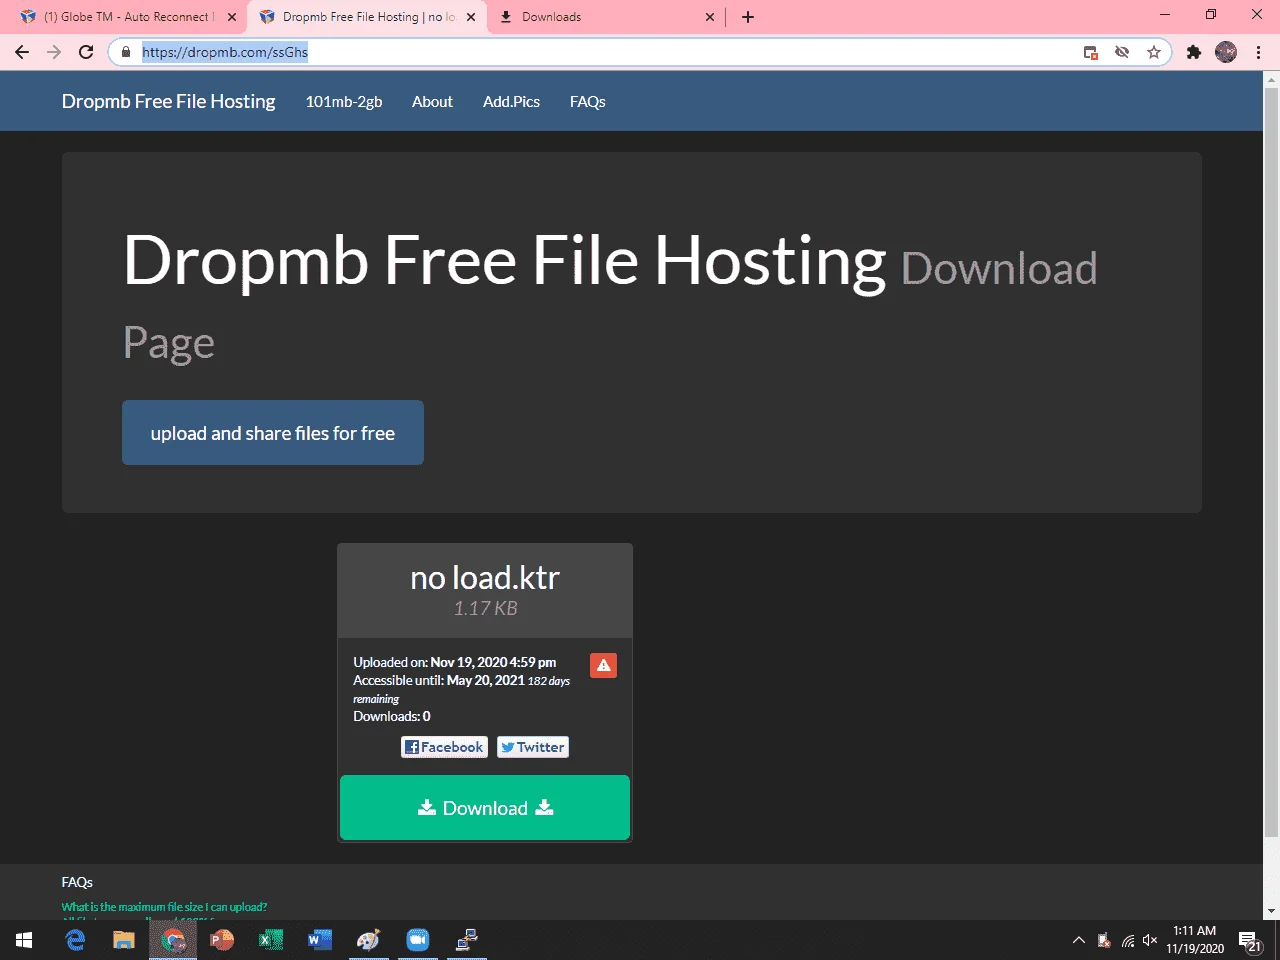1280x960 pixels.
Task: Open the Windows Start menu
Action: (24, 940)
